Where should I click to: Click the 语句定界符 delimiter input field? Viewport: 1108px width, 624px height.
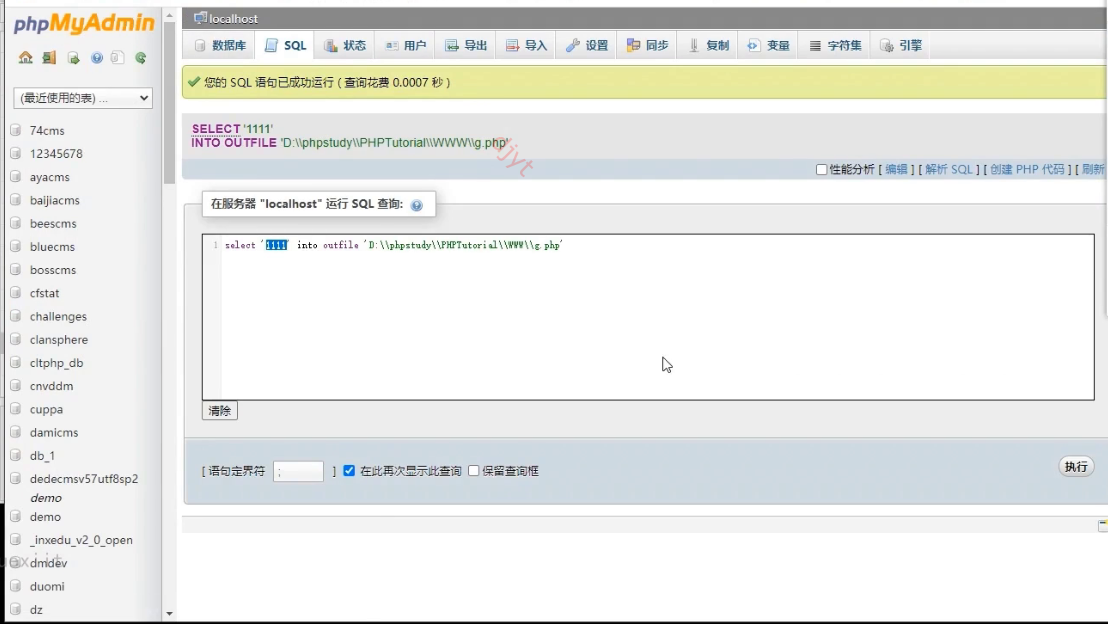pos(298,471)
